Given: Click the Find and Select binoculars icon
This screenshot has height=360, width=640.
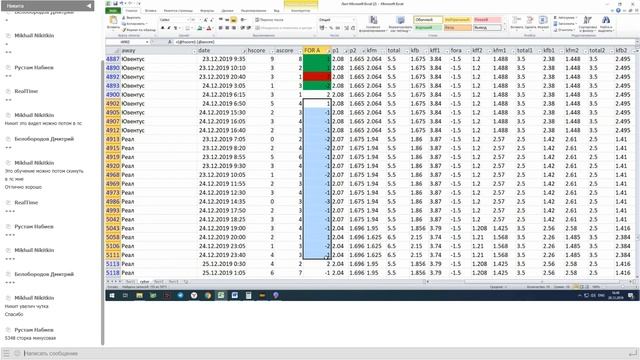Looking at the screenshot, I should [606, 20].
